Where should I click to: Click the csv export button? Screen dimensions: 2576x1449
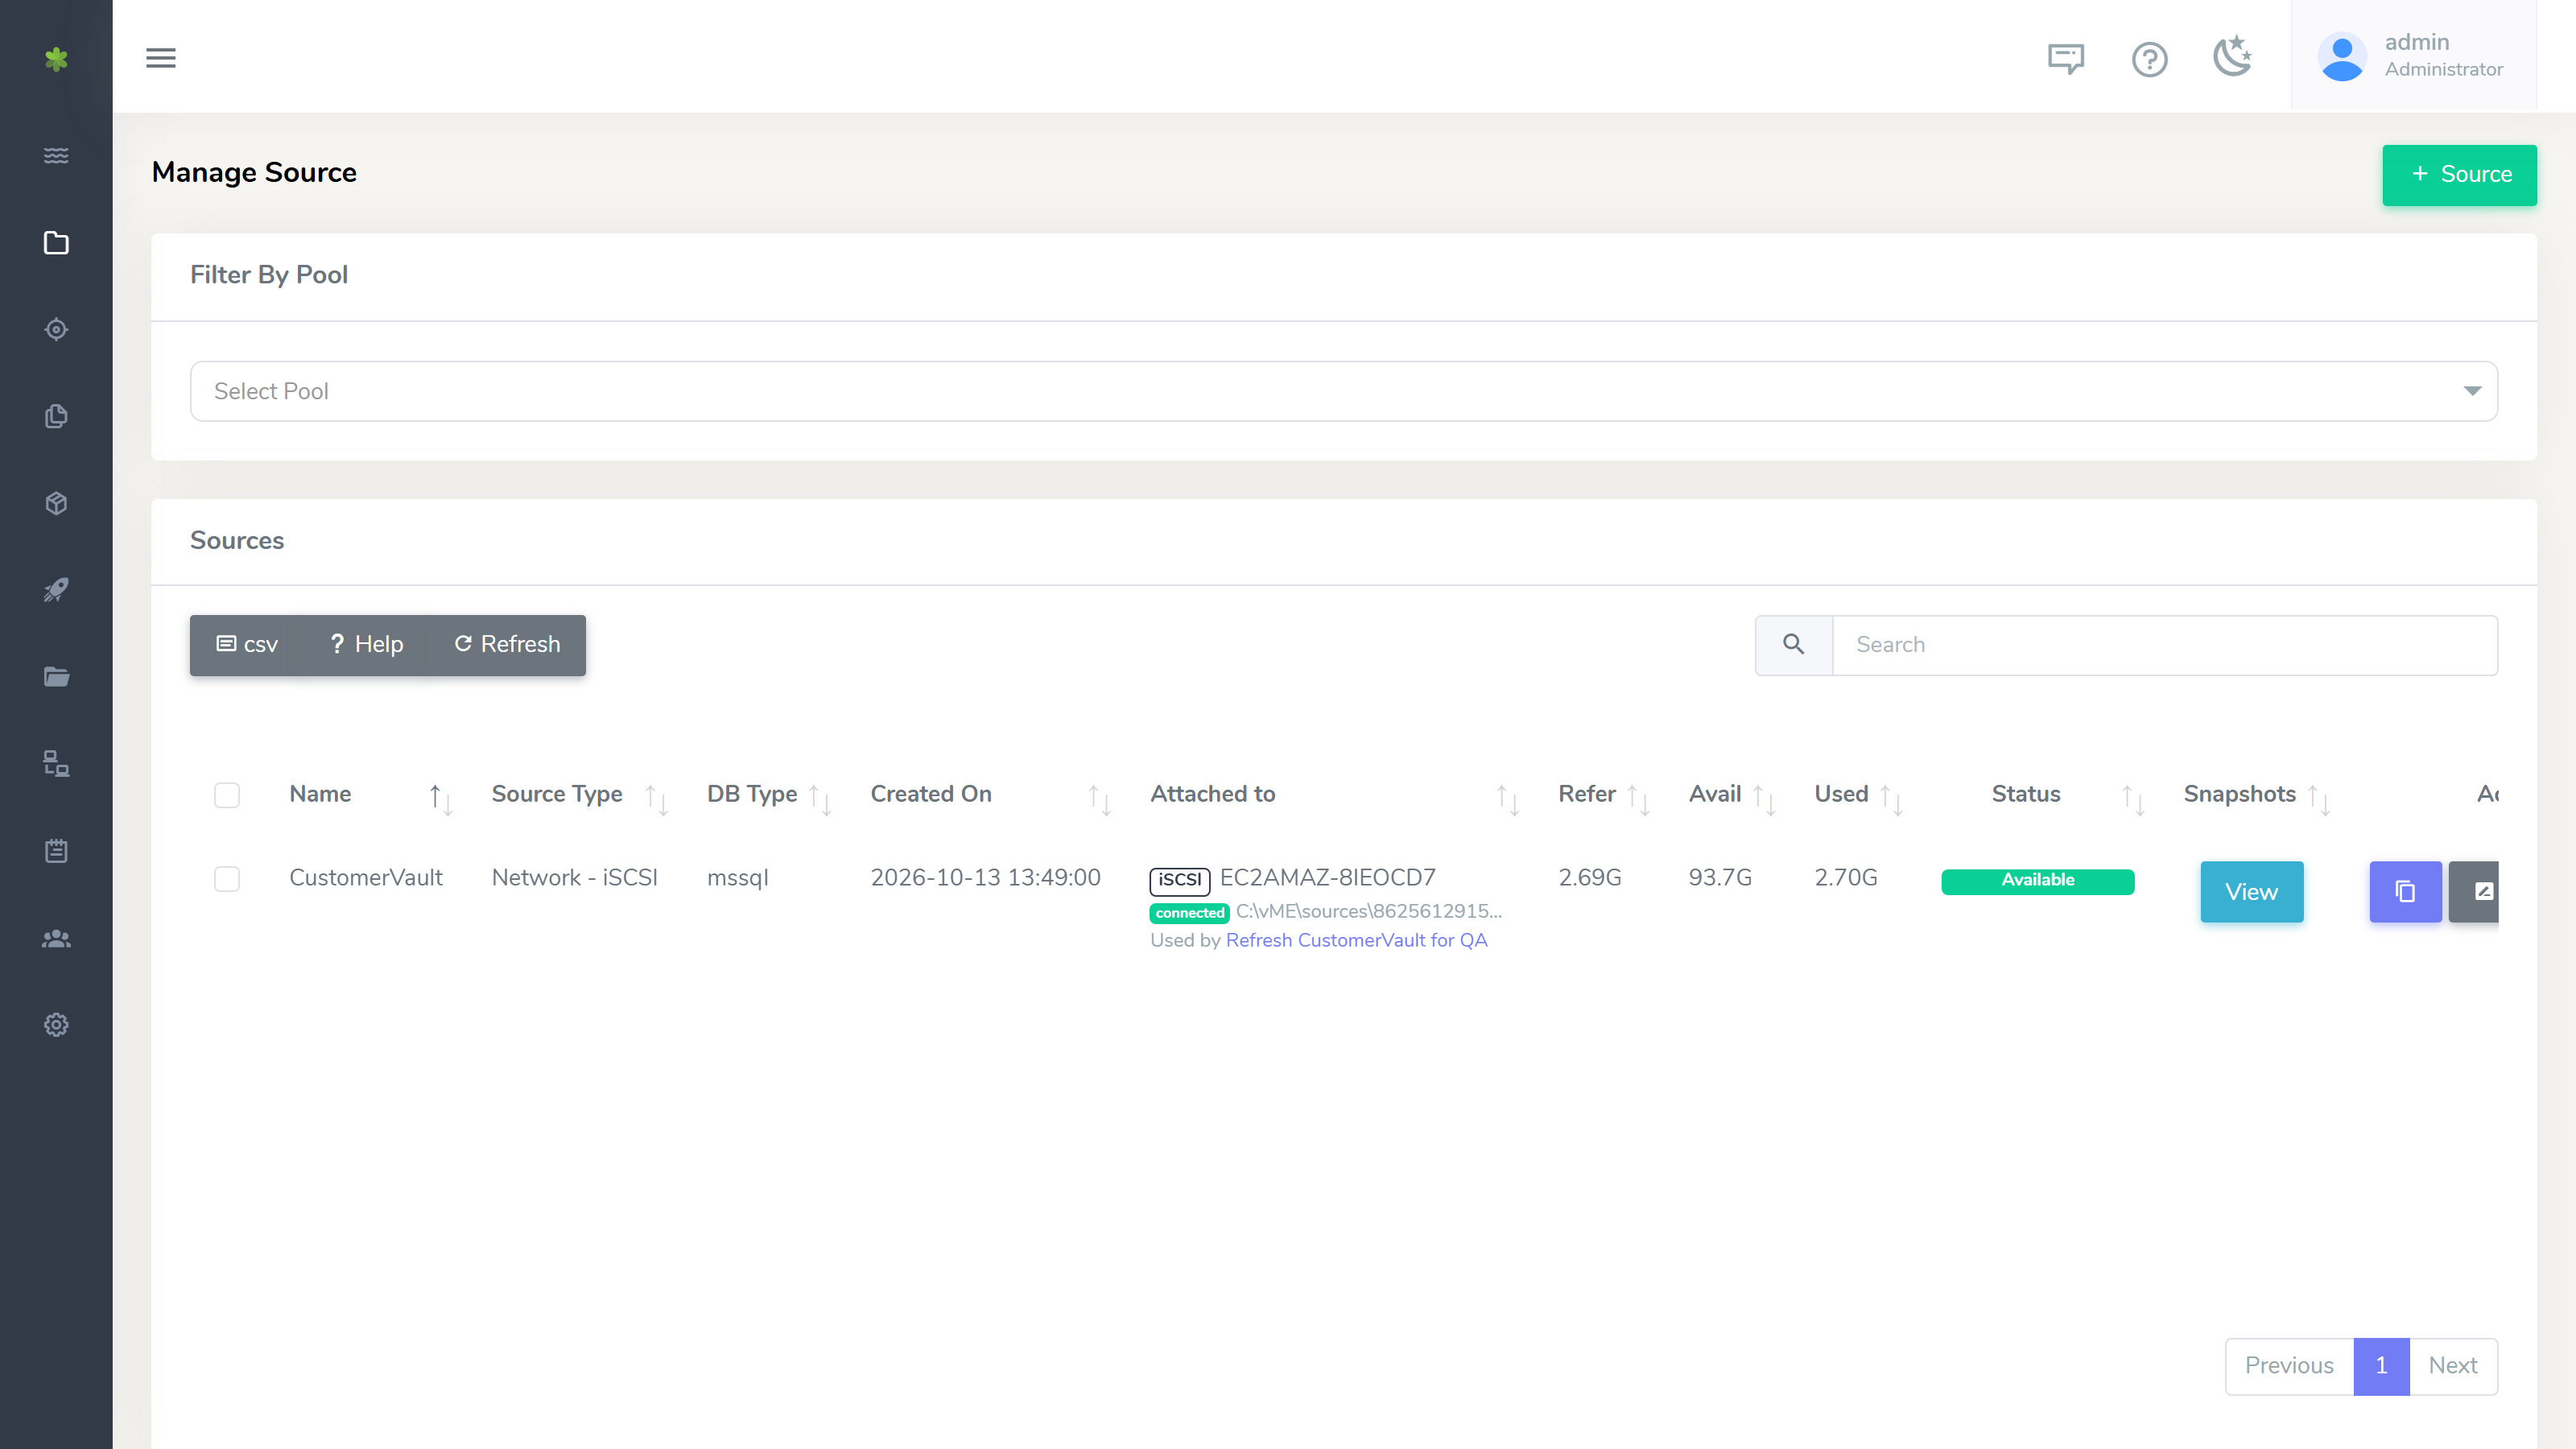(x=247, y=645)
